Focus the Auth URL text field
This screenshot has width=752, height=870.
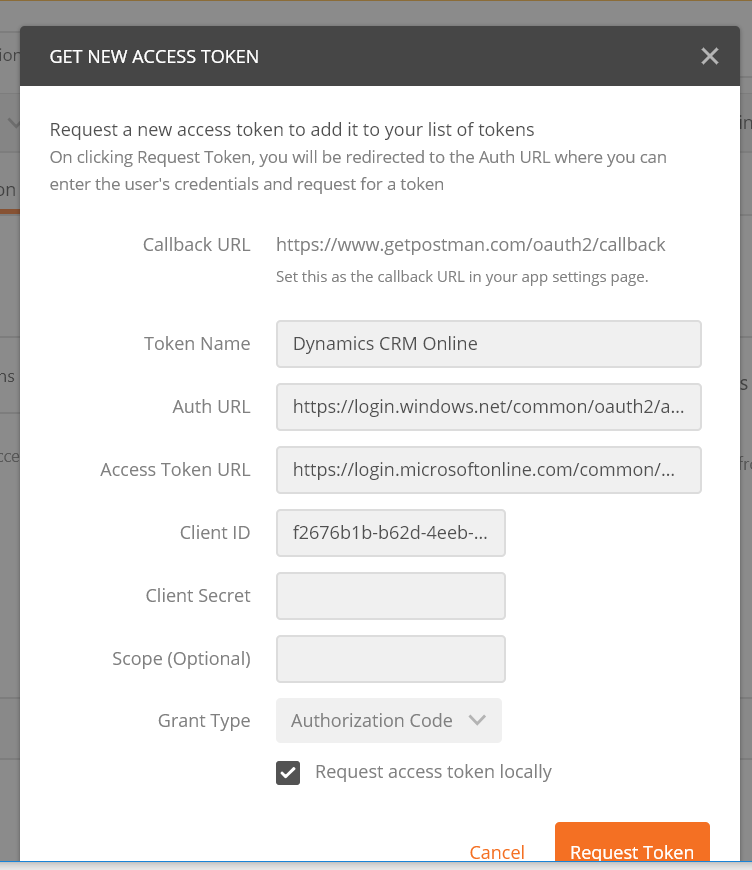(x=488, y=406)
